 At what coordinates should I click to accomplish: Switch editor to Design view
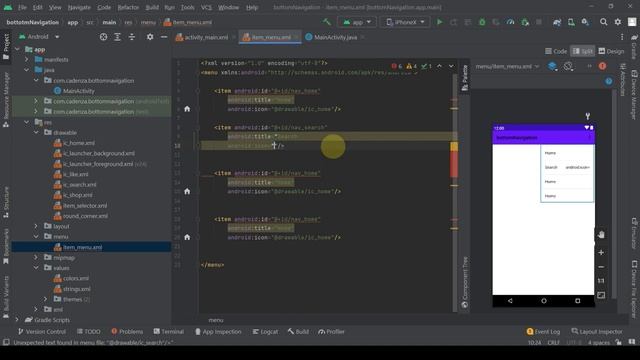[x=611, y=51]
